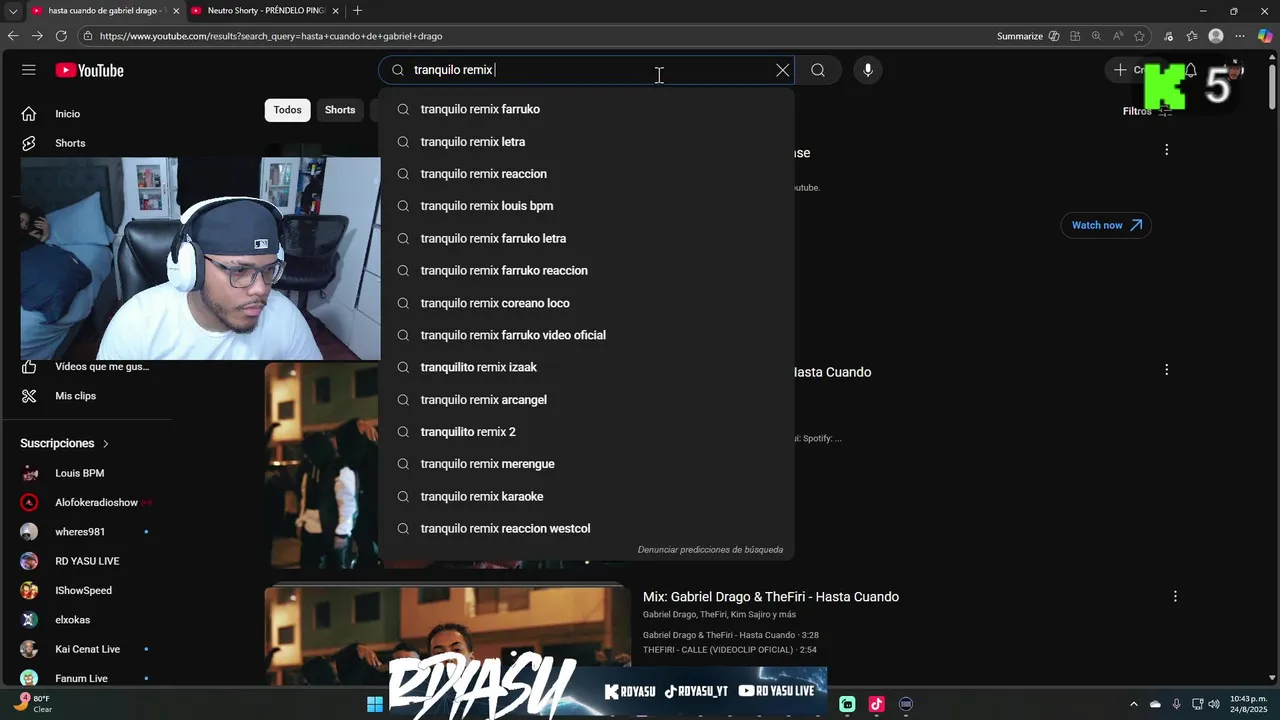Open more options for Hasta Cuando result
This screenshot has width=1280, height=720.
coord(1166,370)
